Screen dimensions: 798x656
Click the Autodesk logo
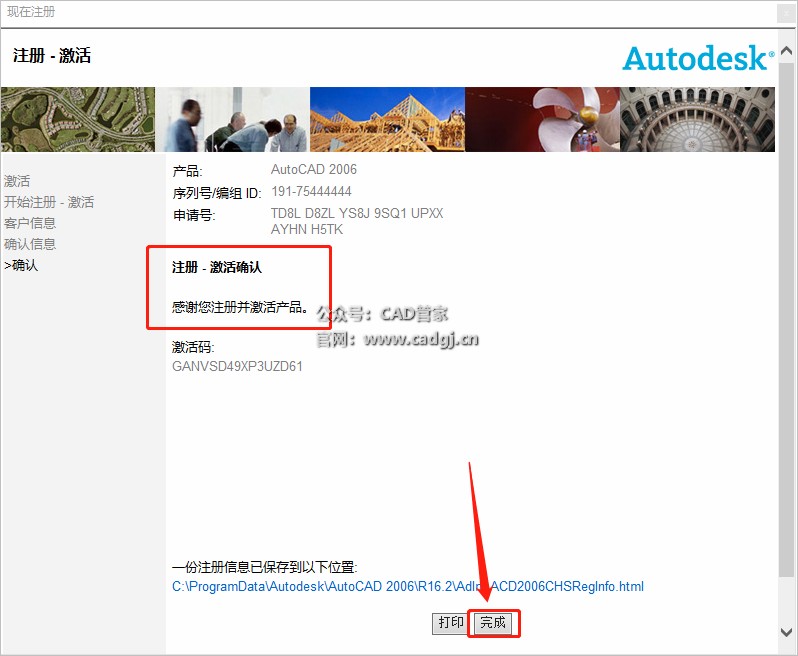[698, 58]
